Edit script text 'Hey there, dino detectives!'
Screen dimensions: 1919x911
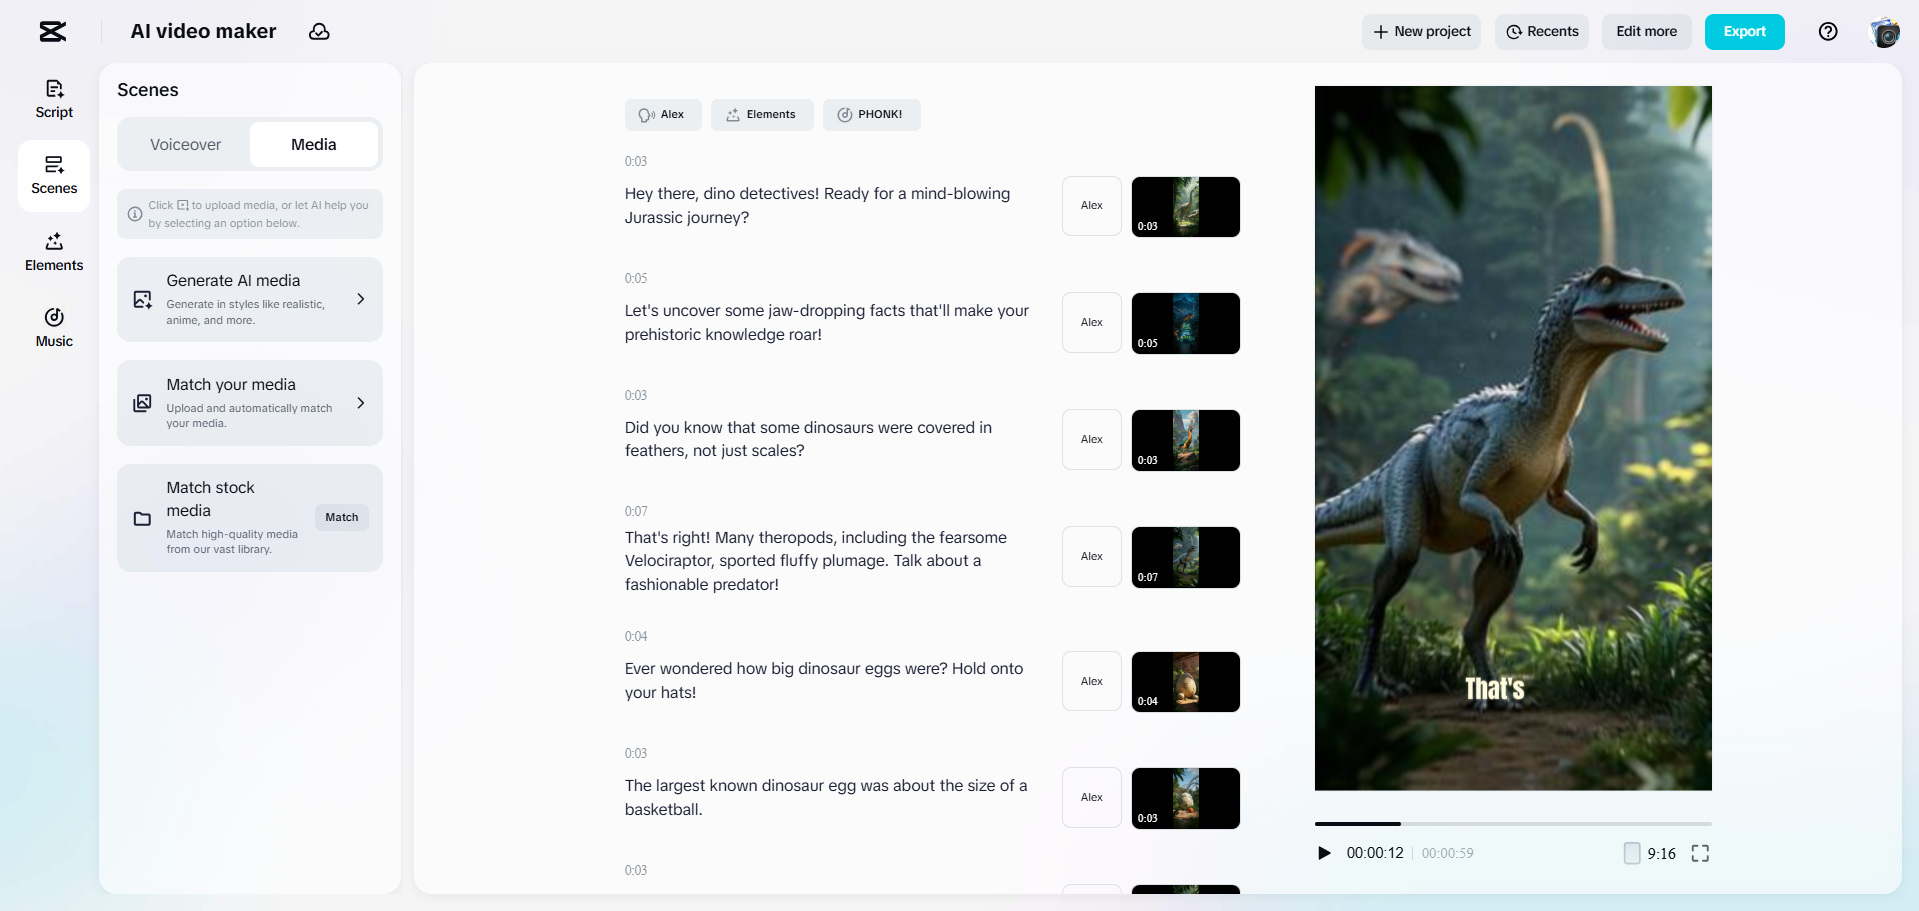(x=819, y=206)
